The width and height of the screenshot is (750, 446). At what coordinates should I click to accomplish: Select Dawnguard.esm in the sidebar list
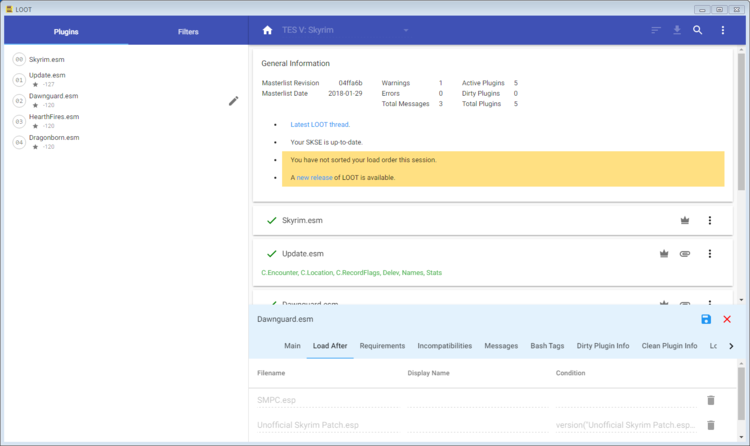[53, 96]
